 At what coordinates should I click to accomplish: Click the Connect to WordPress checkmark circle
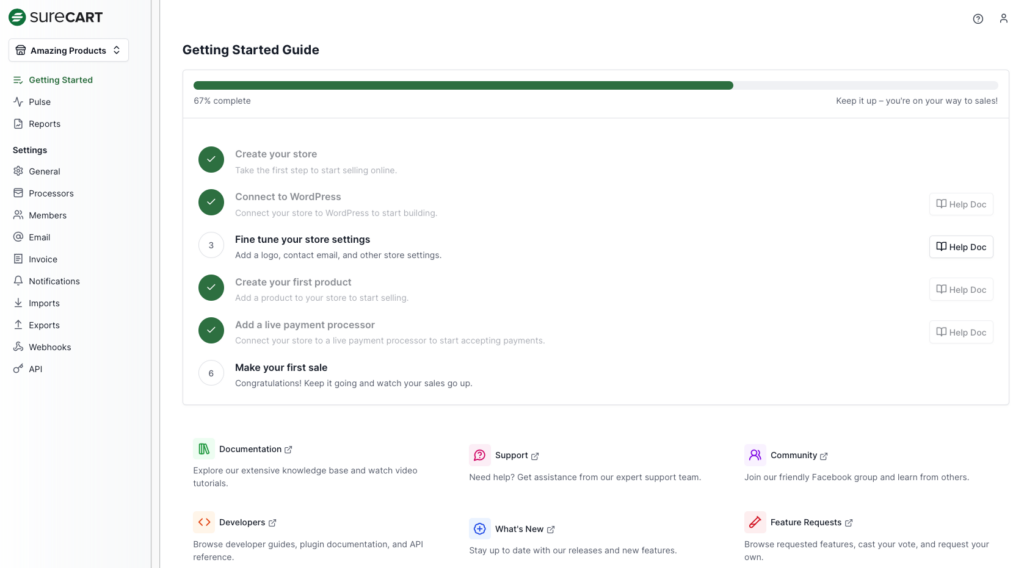click(x=211, y=202)
